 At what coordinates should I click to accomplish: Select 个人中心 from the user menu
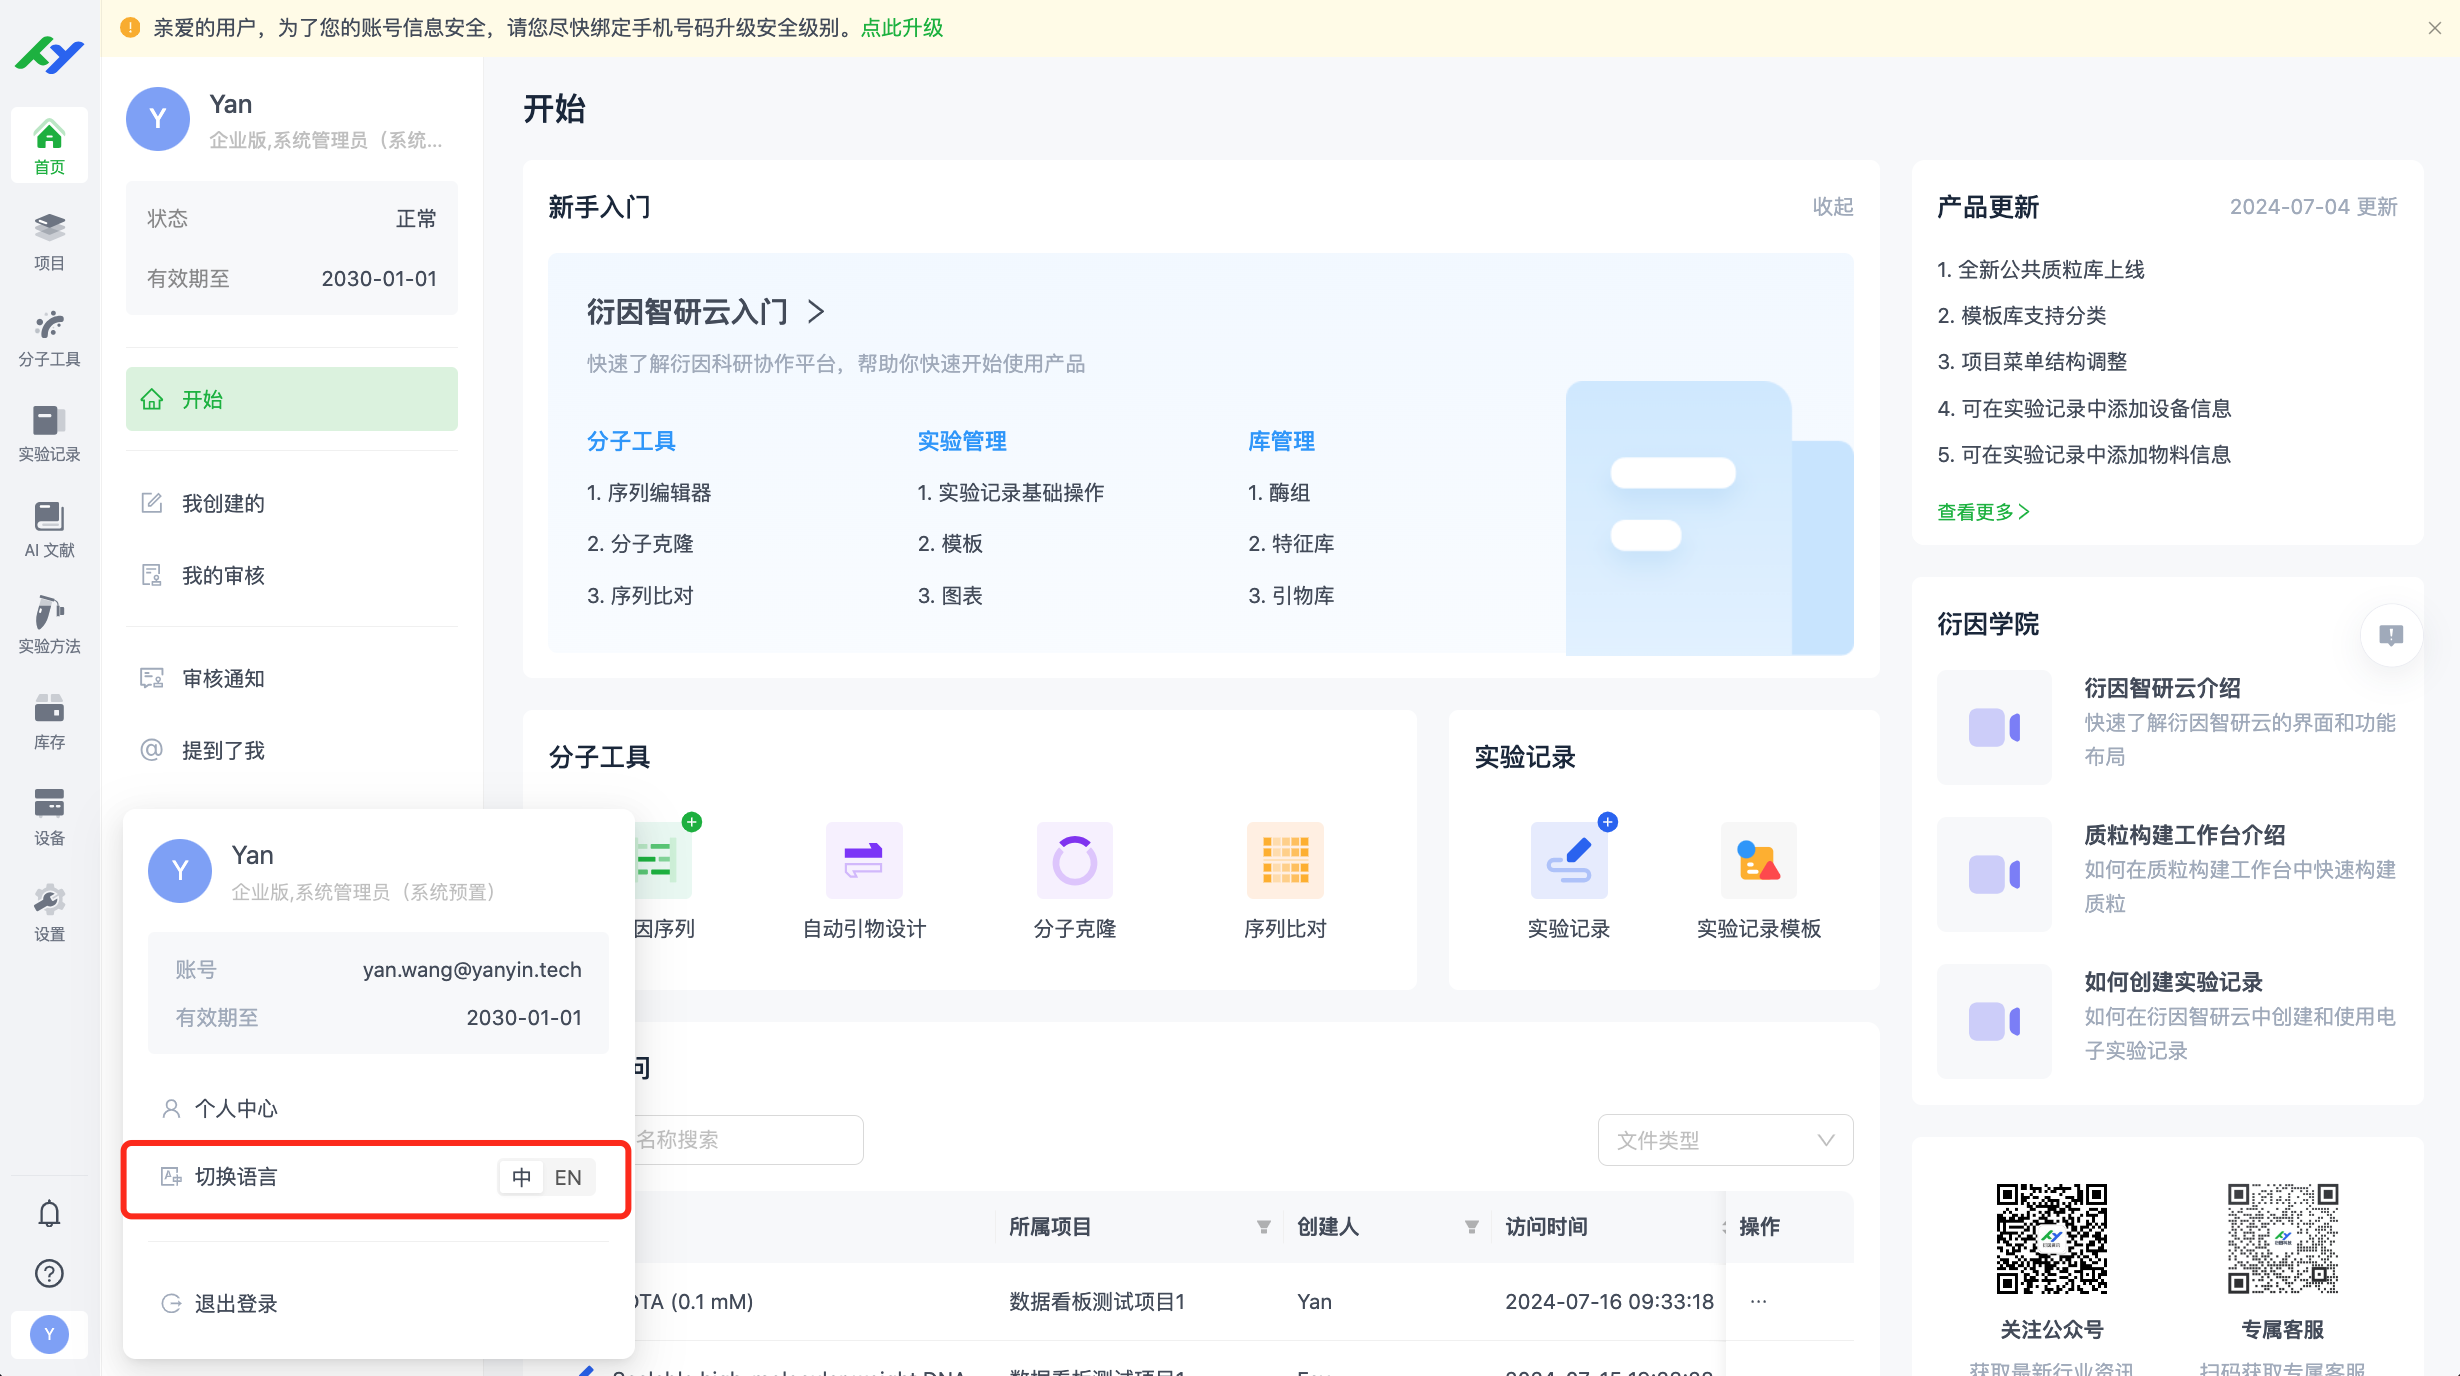[x=237, y=1107]
